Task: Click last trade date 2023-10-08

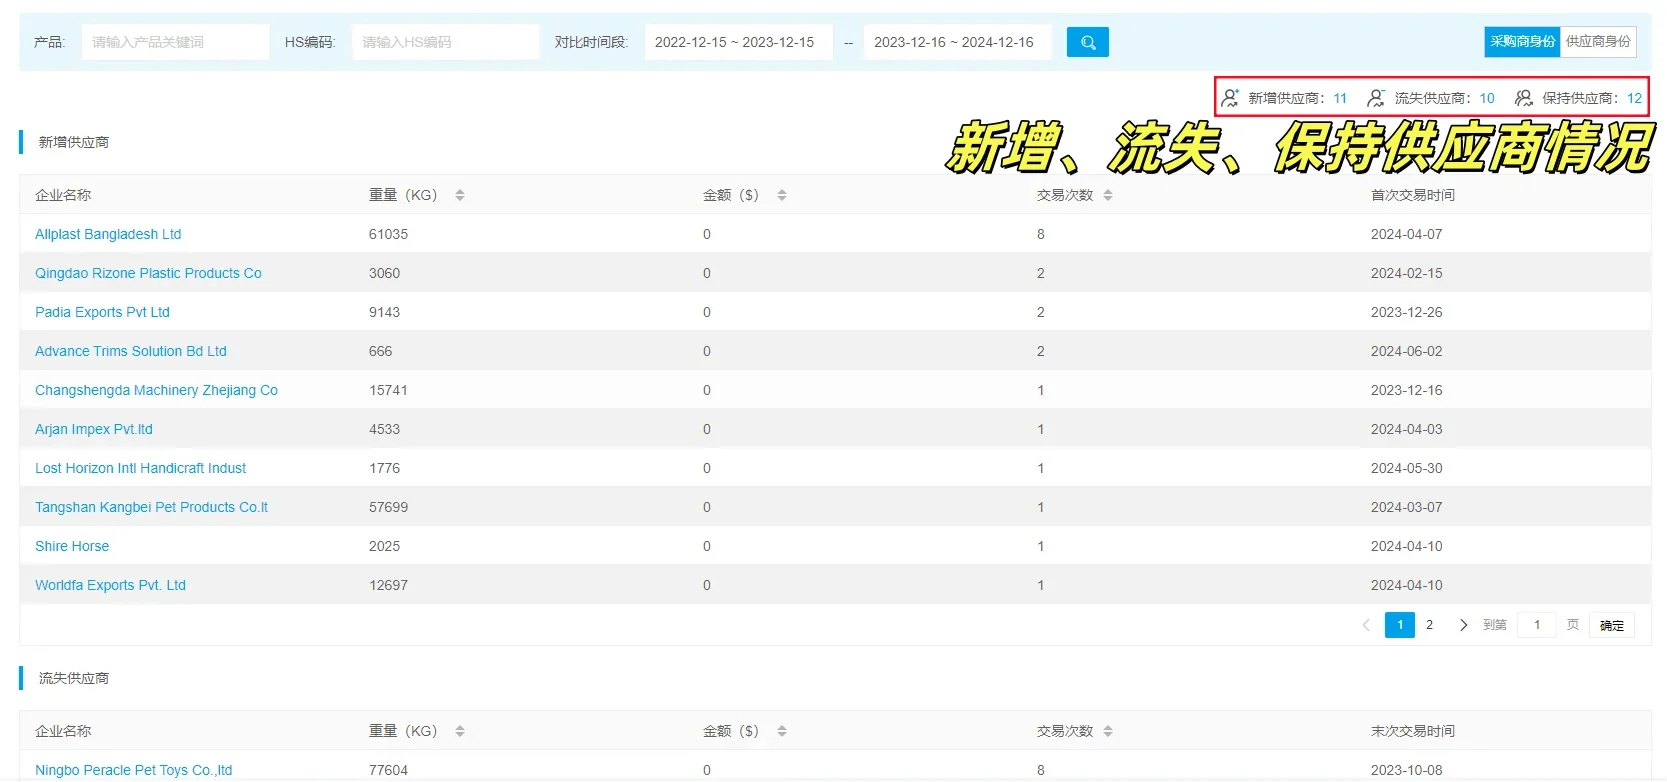Action: click(x=1406, y=770)
